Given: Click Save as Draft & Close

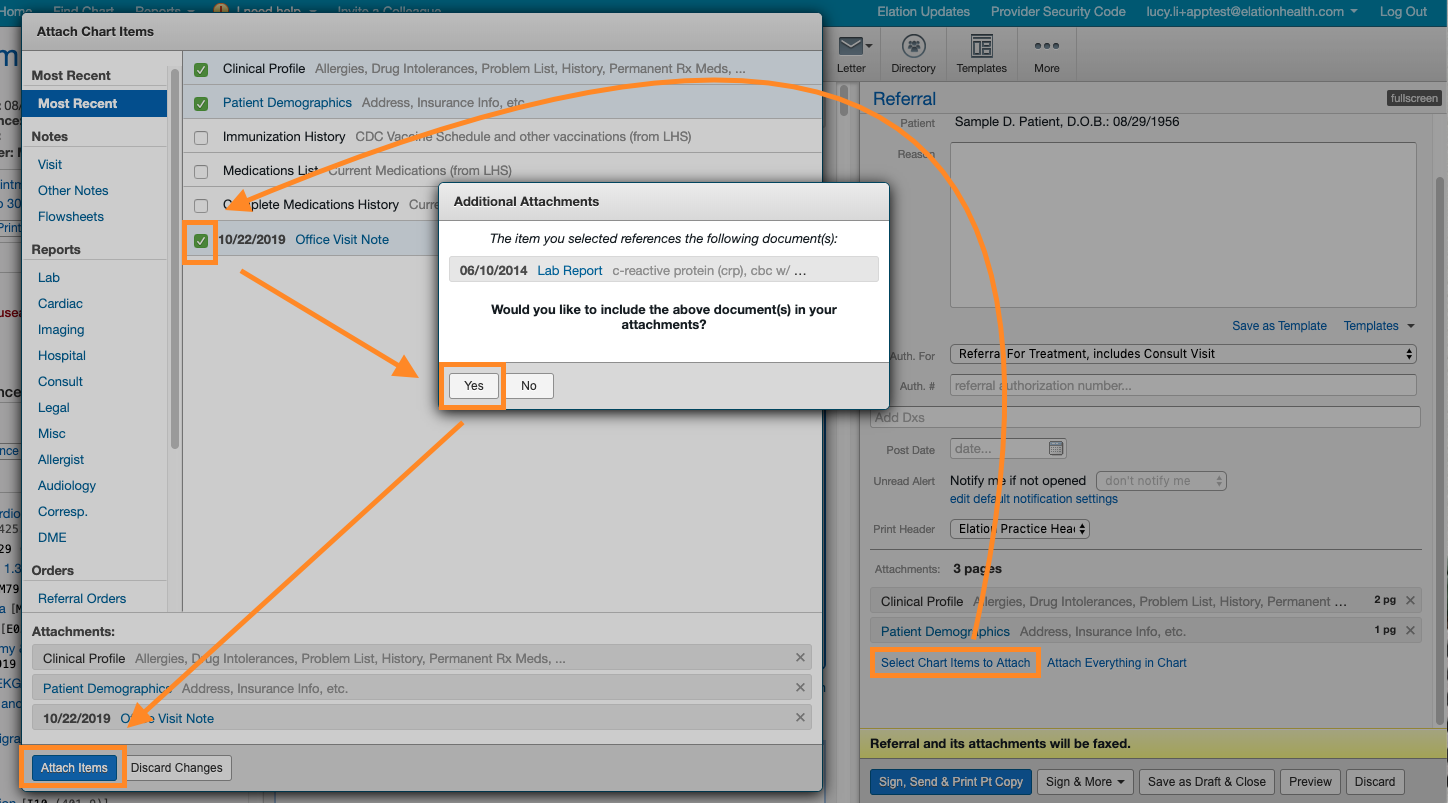Looking at the screenshot, I should 1206,782.
